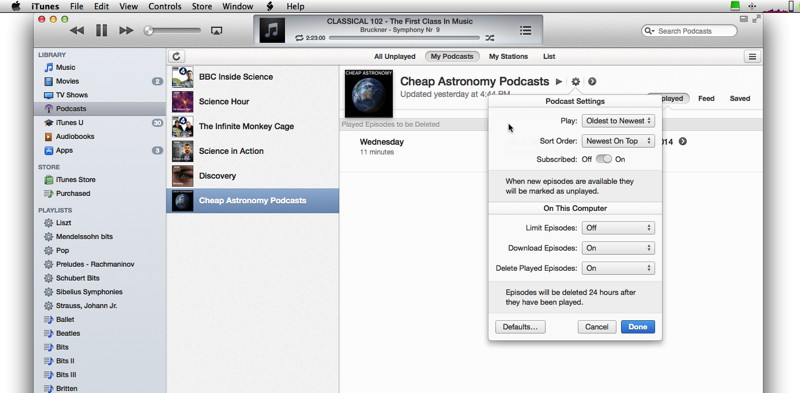
Task: Refresh podcasts with the reload button
Action: pyautogui.click(x=176, y=57)
